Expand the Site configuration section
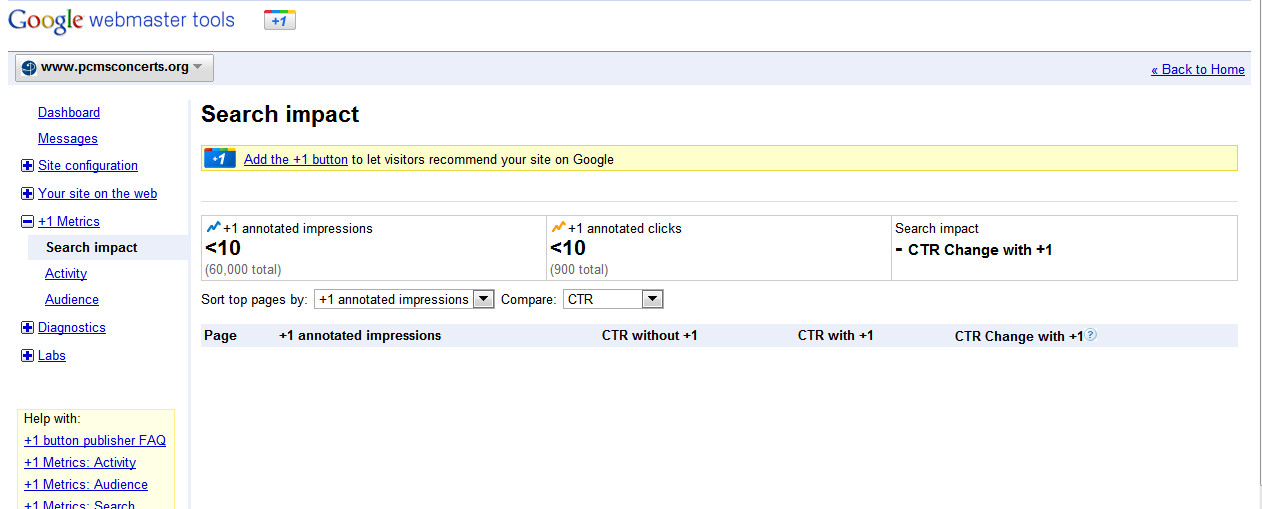Screen dimensions: 1262x509 27,166
